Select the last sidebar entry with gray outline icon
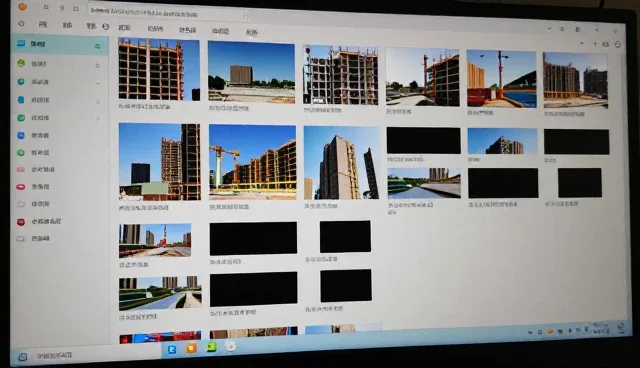640x368 pixels. click(33, 239)
